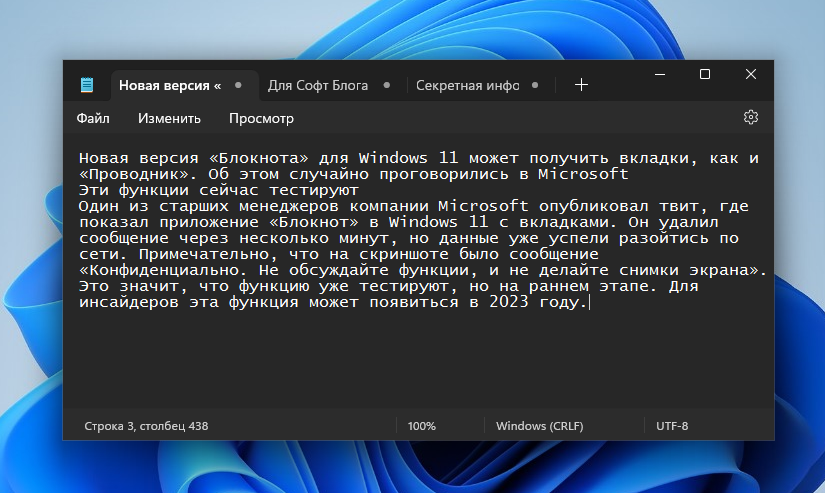Click line «Эти функции сейчас тестируют»

click(x=219, y=190)
